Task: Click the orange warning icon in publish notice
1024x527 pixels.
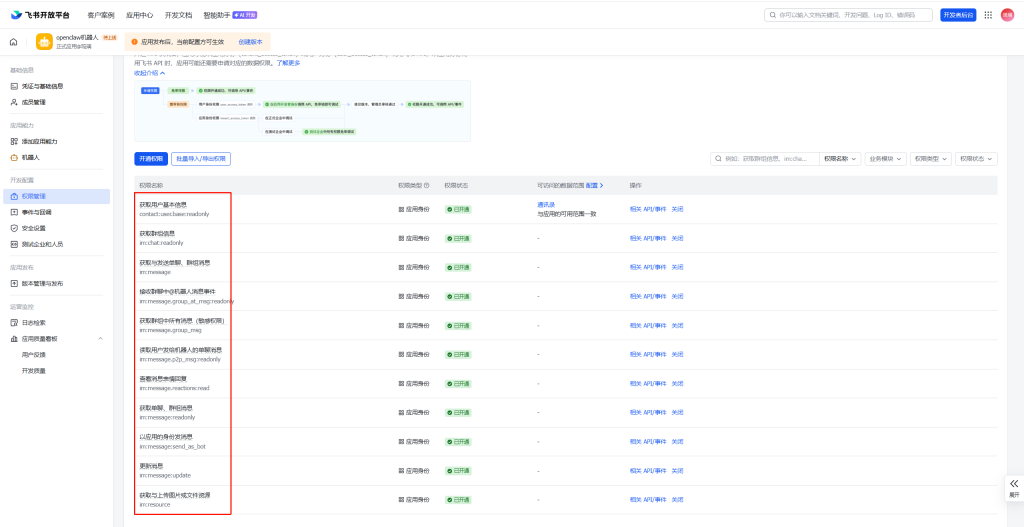Action: tap(135, 42)
